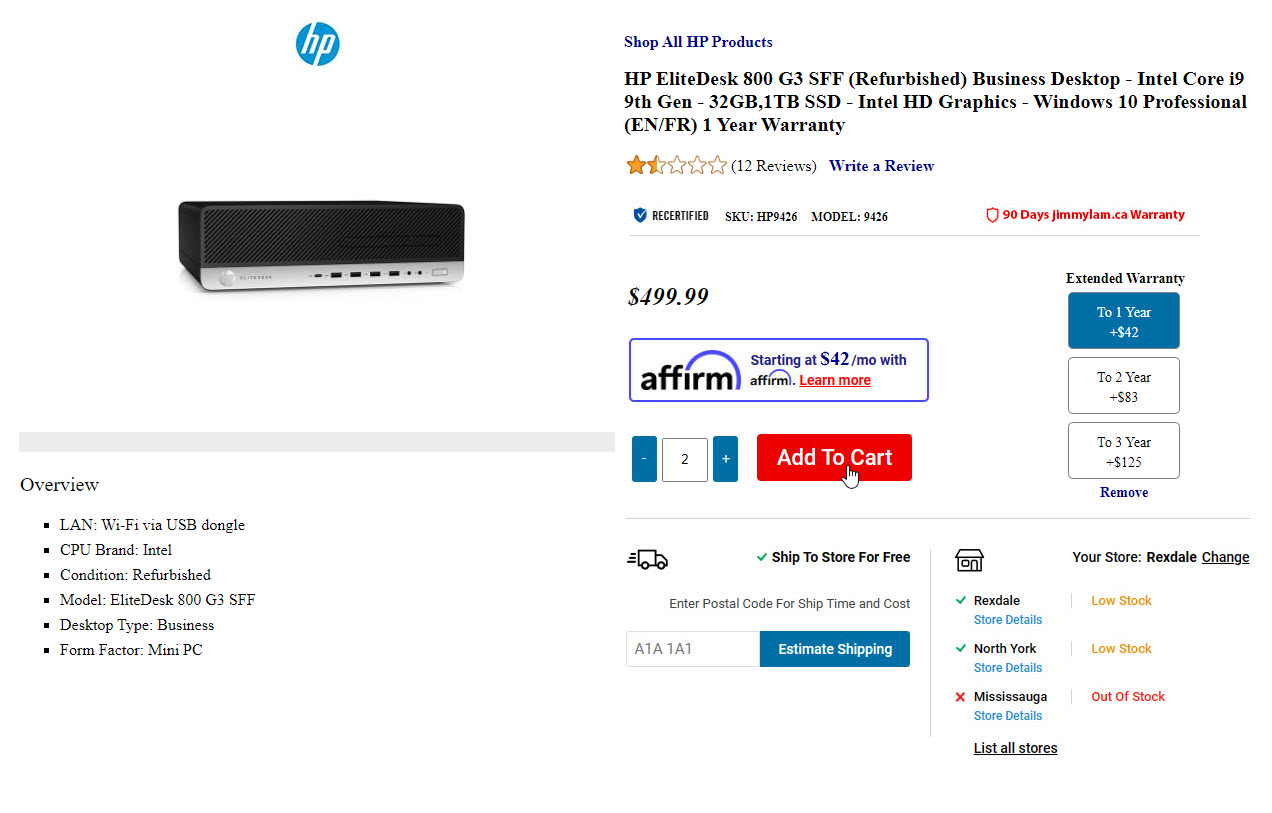
Task: Click the Affirm logo
Action: pos(690,371)
